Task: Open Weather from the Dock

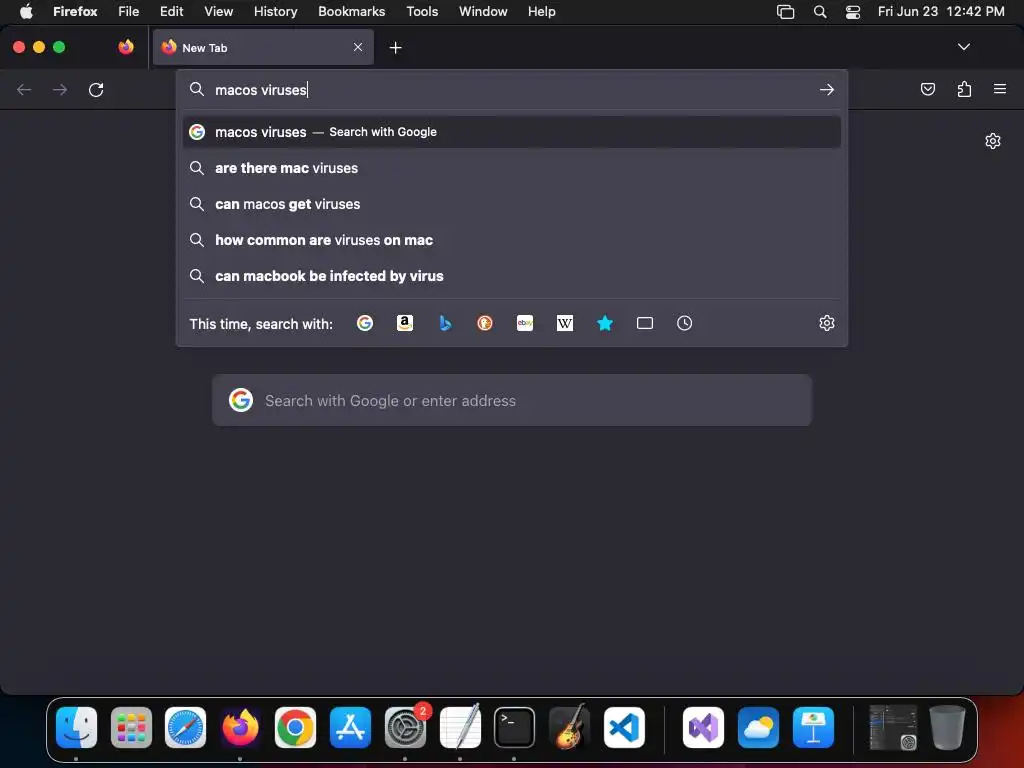Action: pos(758,727)
